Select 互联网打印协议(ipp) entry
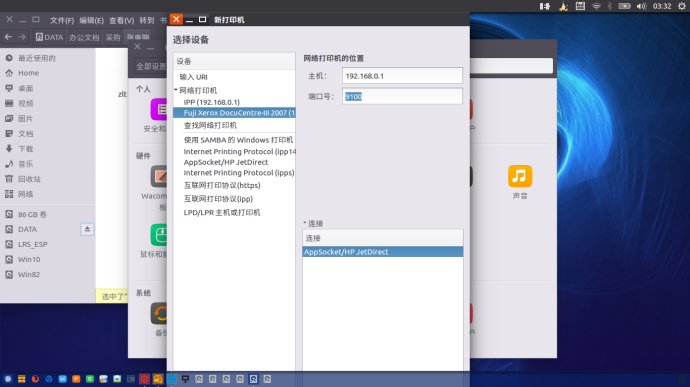The height and width of the screenshot is (387, 690). pos(218,199)
